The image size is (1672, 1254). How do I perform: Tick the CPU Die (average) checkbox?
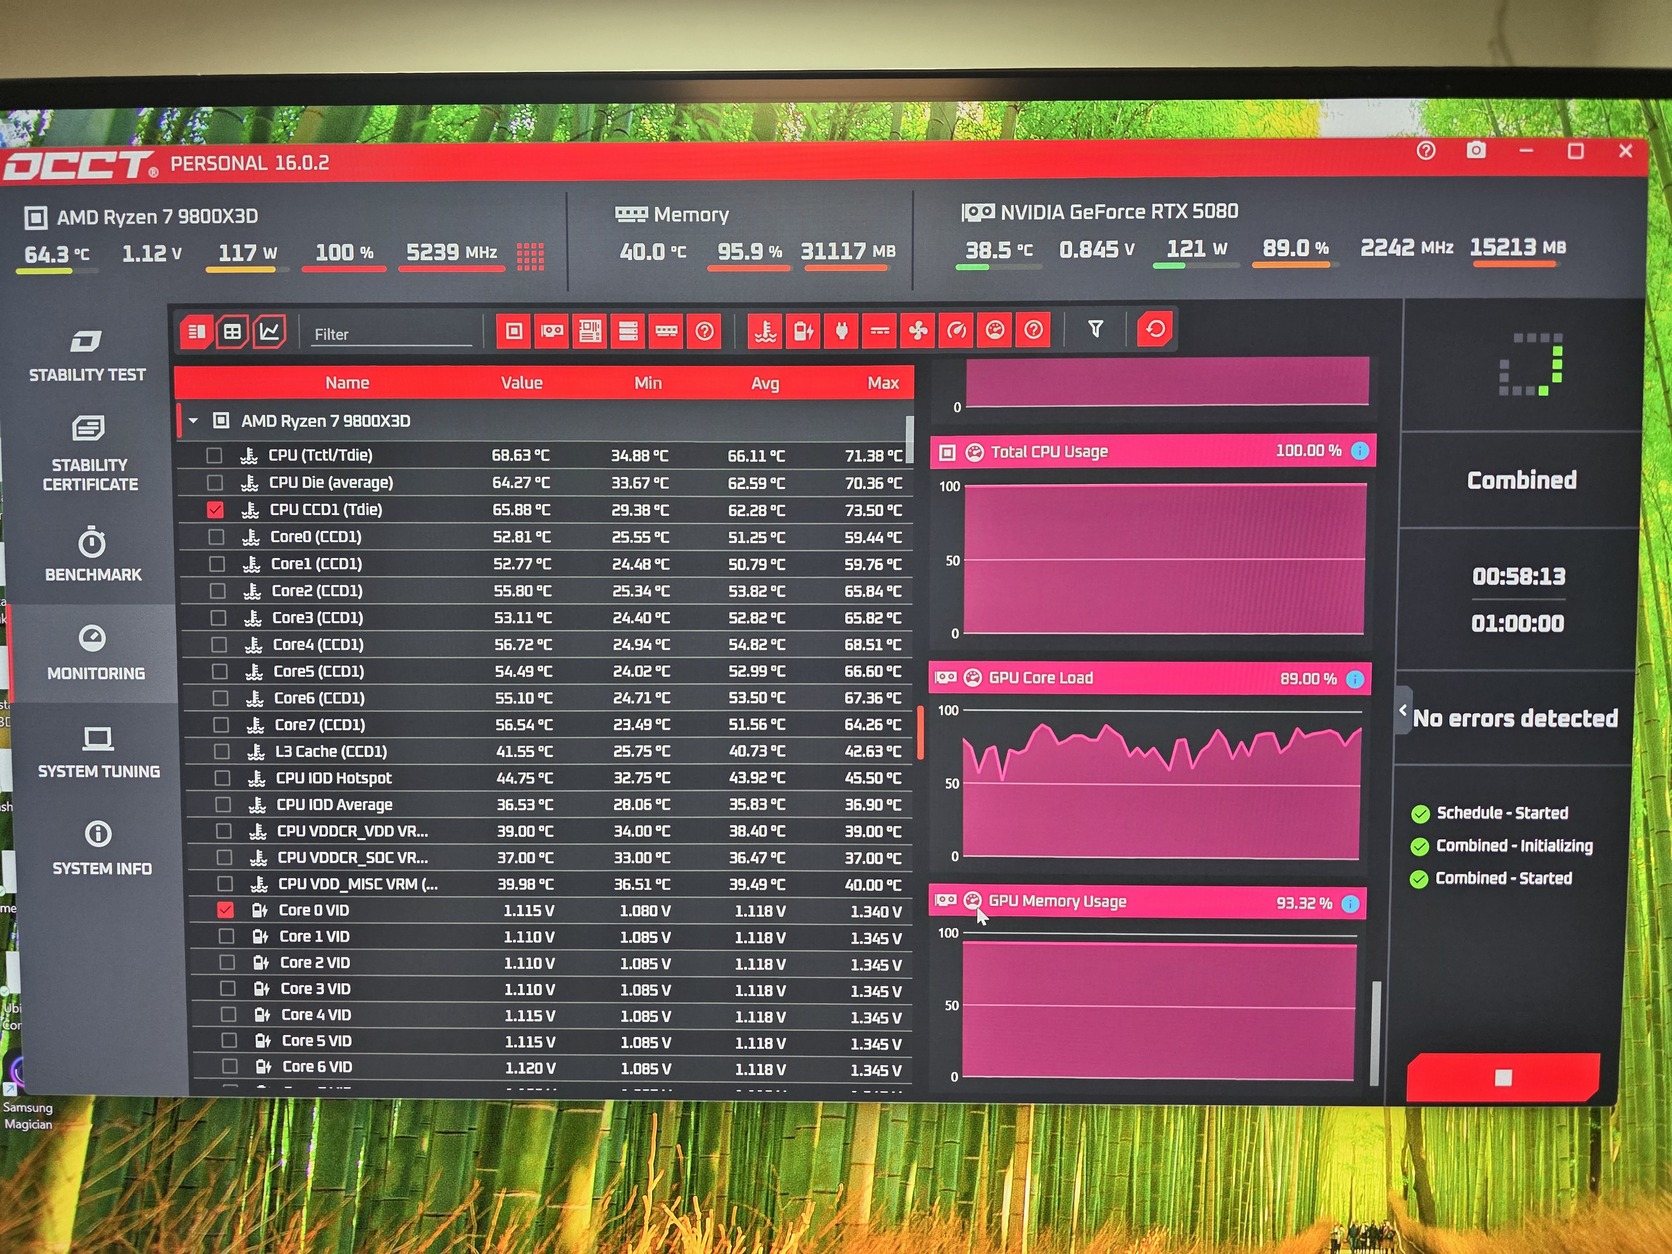214,483
